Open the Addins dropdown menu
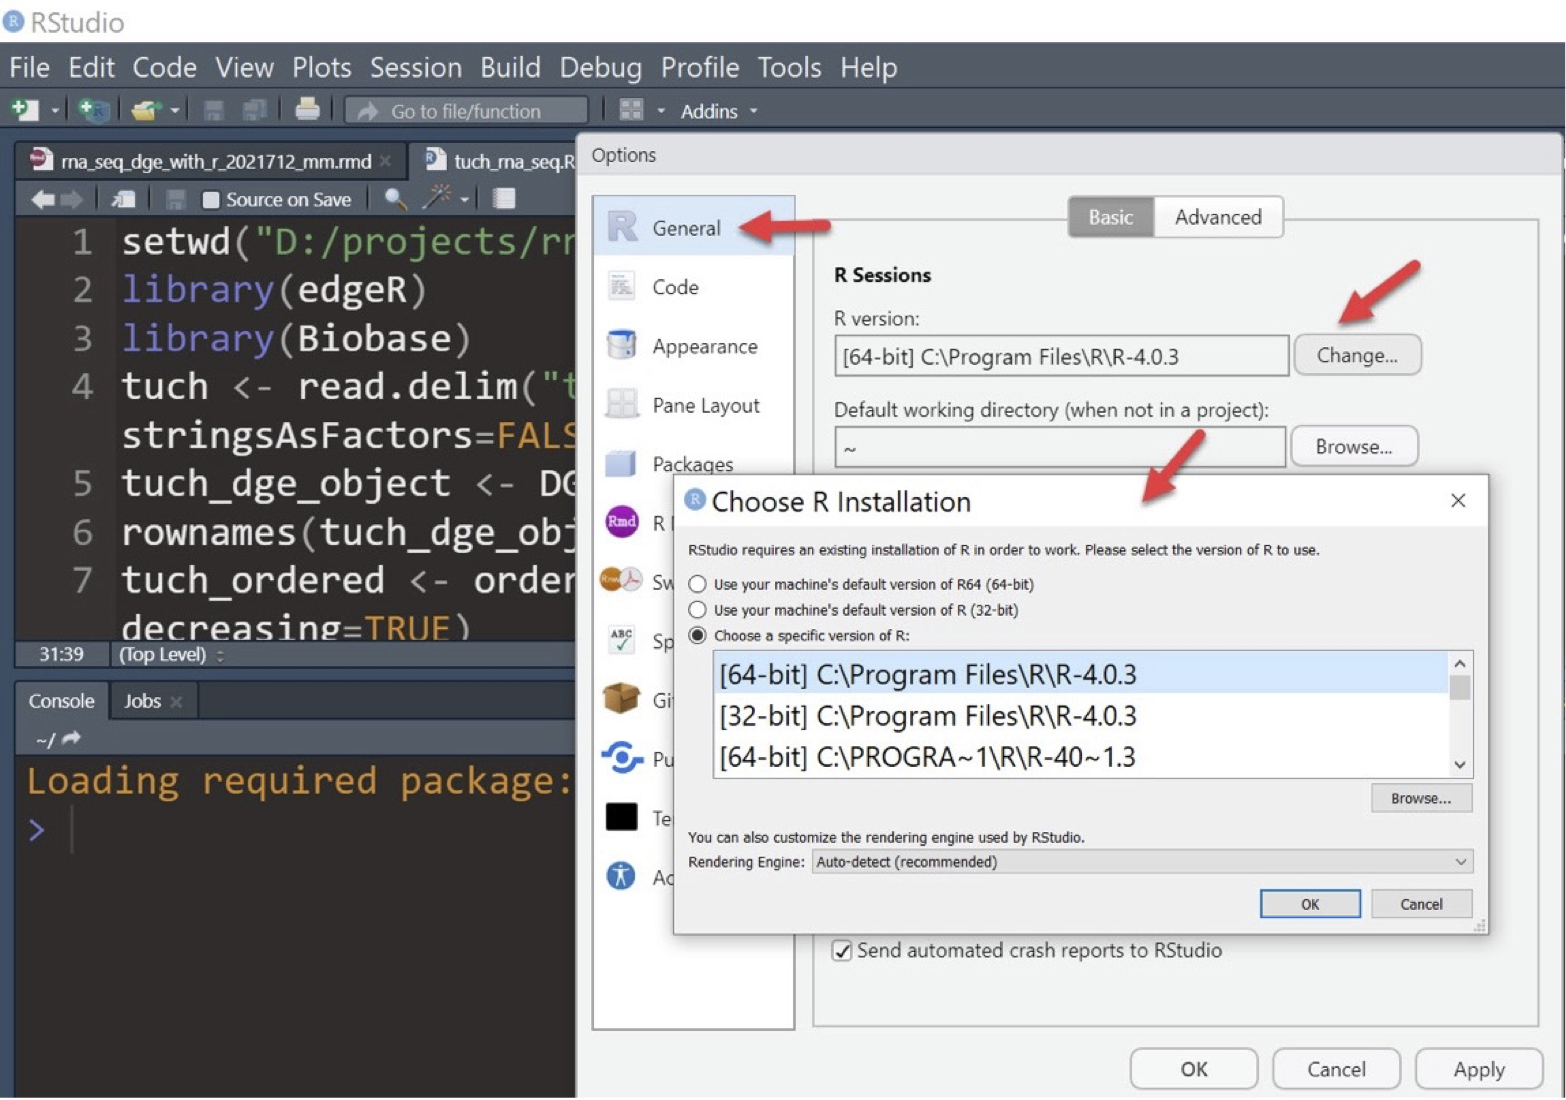The width and height of the screenshot is (1566, 1100). [x=718, y=111]
